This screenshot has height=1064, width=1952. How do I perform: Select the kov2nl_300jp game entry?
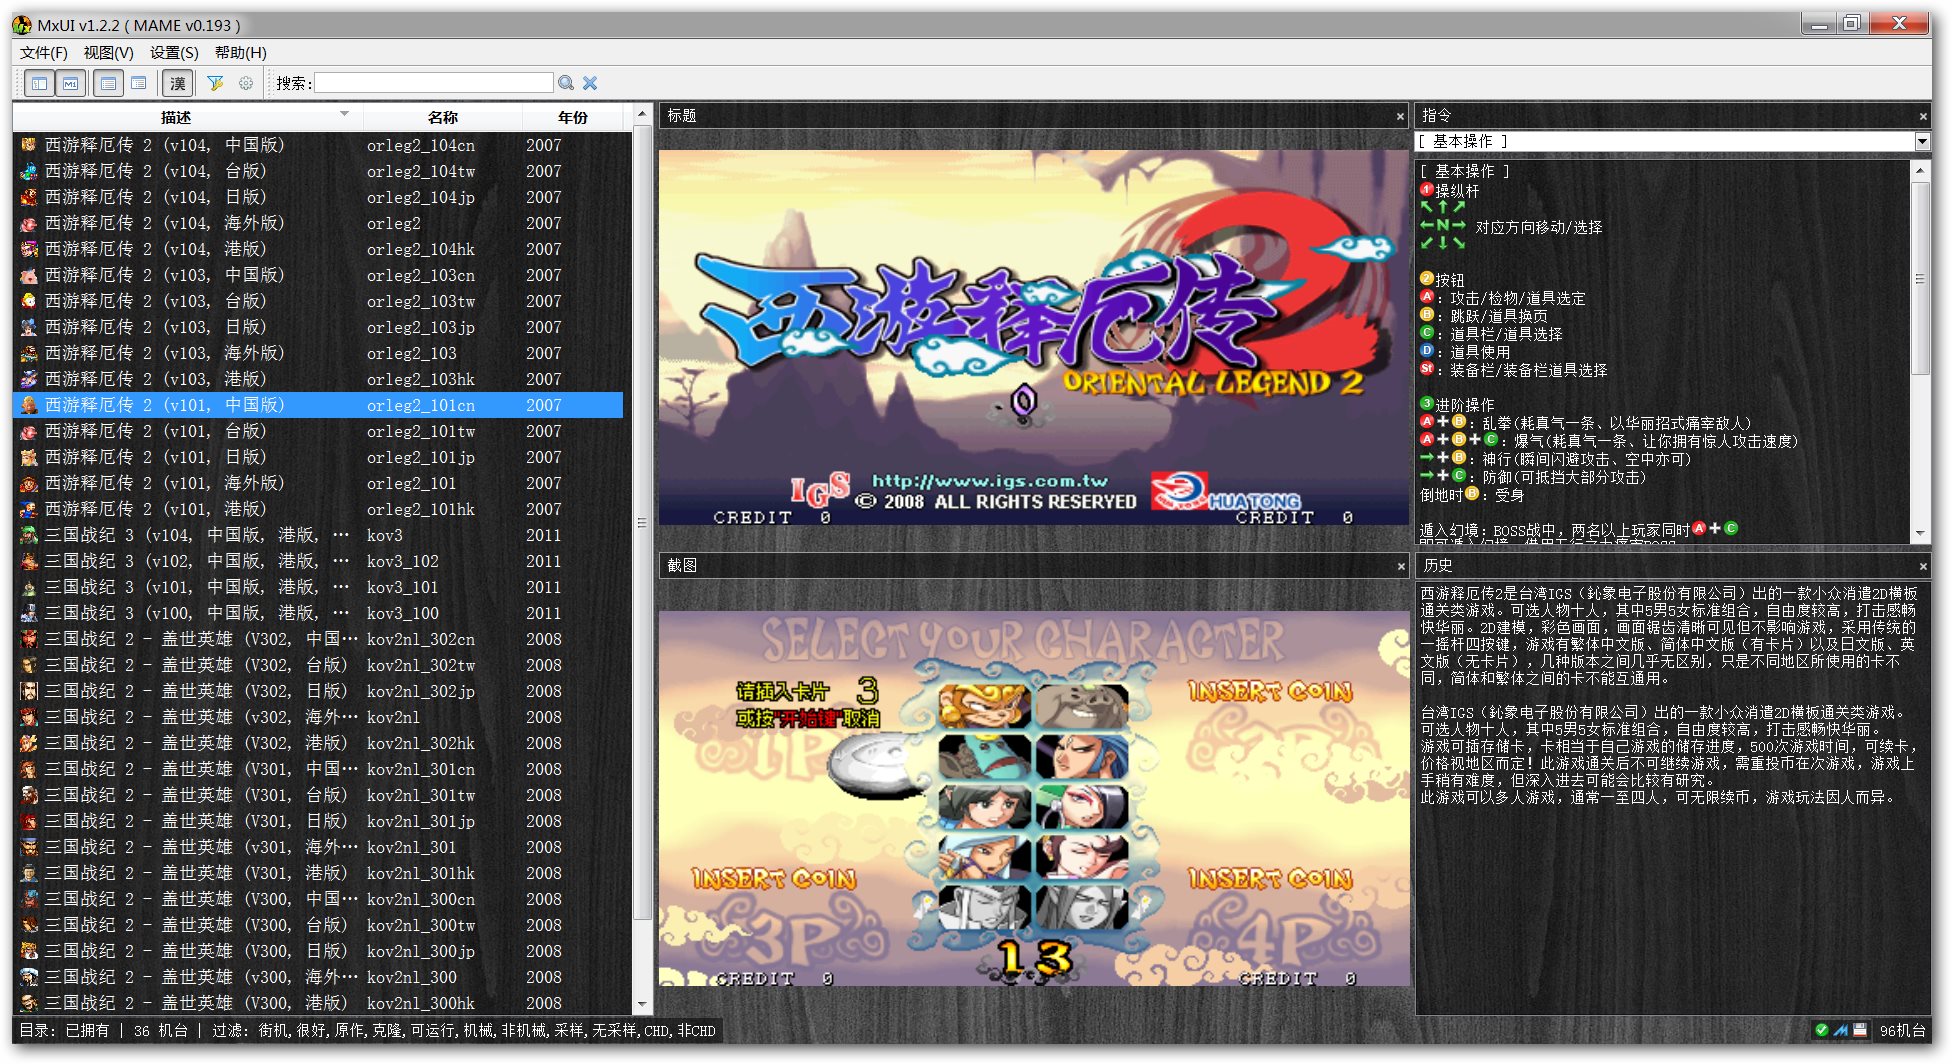tap(318, 951)
